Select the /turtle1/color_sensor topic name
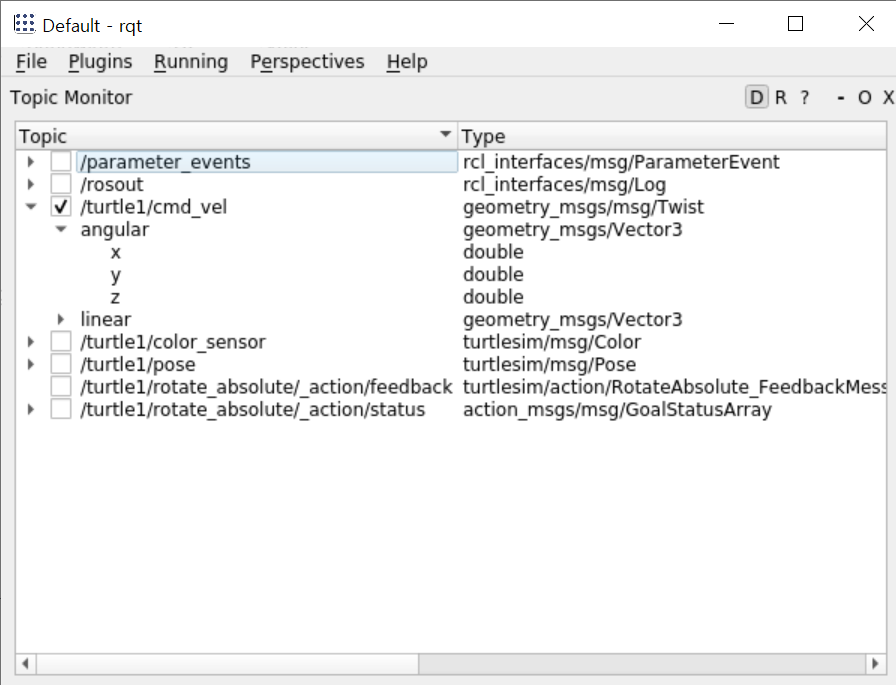The image size is (896, 685). 173,342
